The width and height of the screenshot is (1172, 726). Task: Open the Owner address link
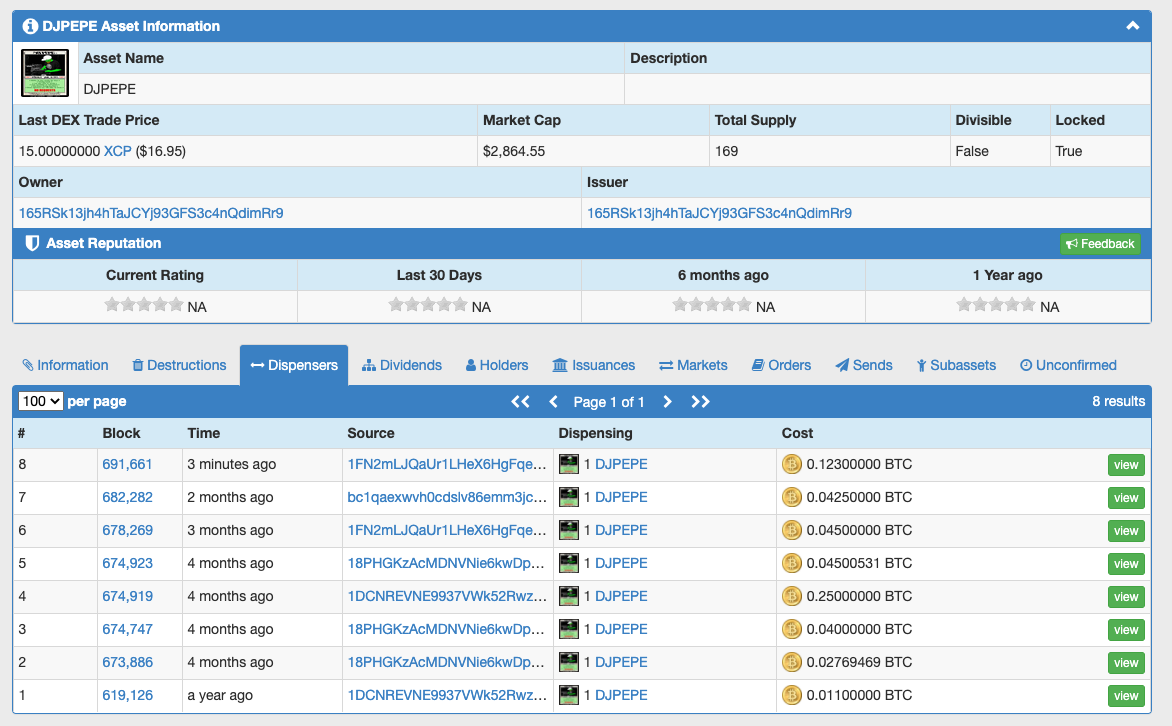151,213
